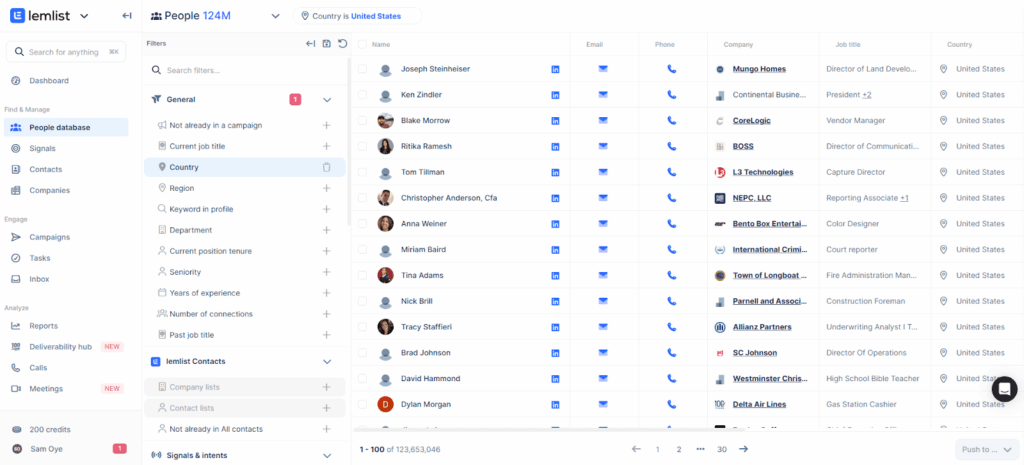The width and height of the screenshot is (1024, 465).
Task: Add the Current job title filter
Action: 327,146
